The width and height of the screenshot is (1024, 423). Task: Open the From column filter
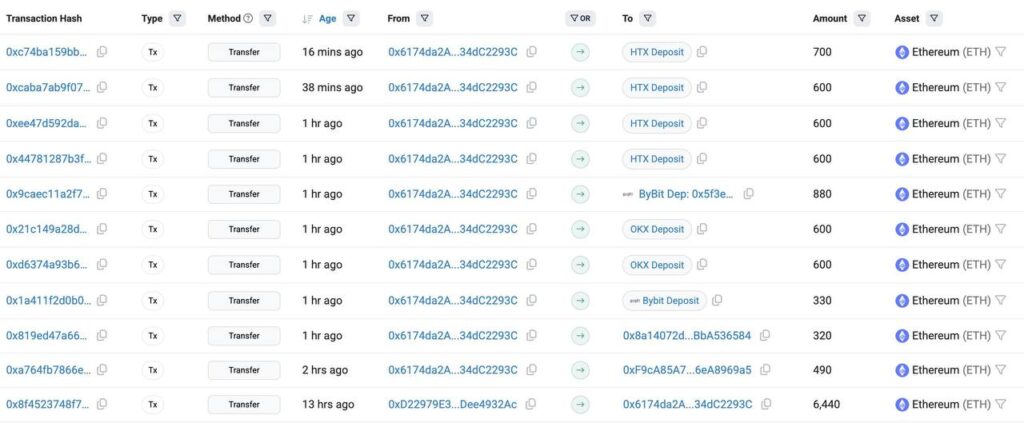[425, 18]
